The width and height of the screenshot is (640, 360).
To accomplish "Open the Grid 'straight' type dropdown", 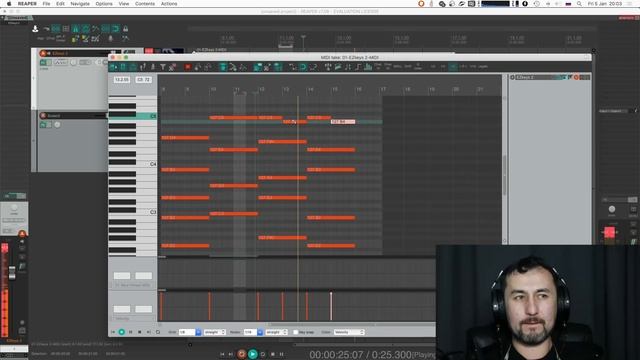I will [x=215, y=332].
